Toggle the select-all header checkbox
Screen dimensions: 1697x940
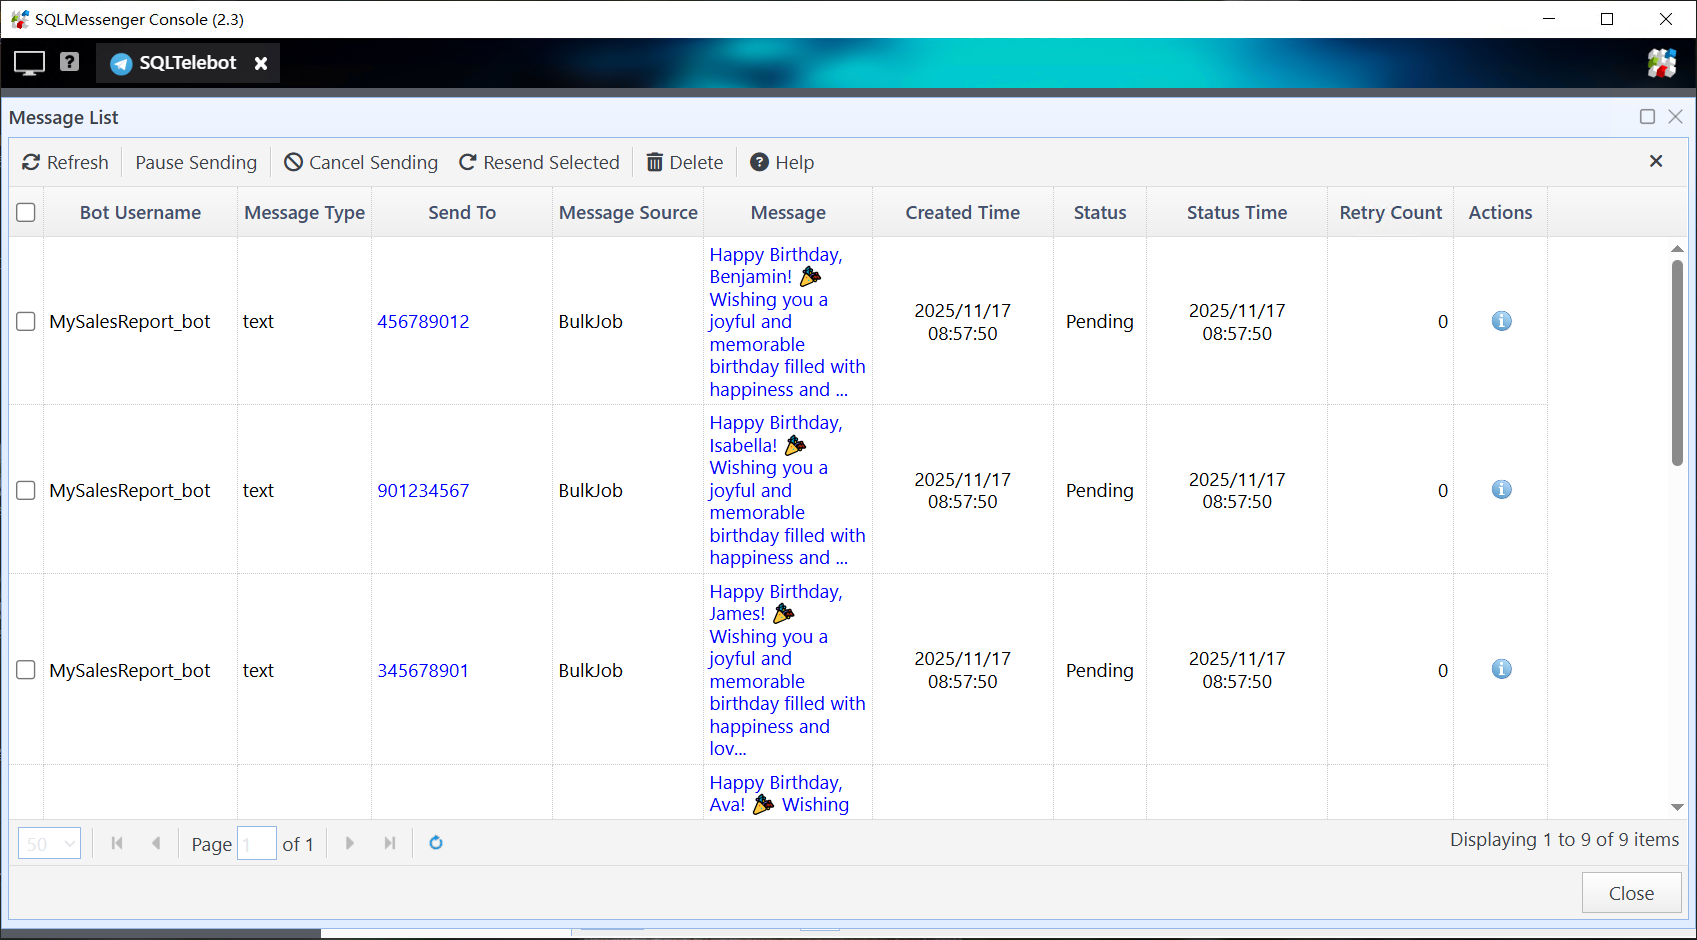pos(26,212)
